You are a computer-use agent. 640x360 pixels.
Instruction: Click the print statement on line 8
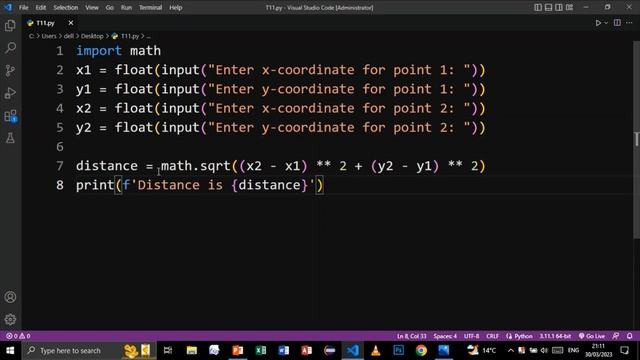(x=200, y=185)
